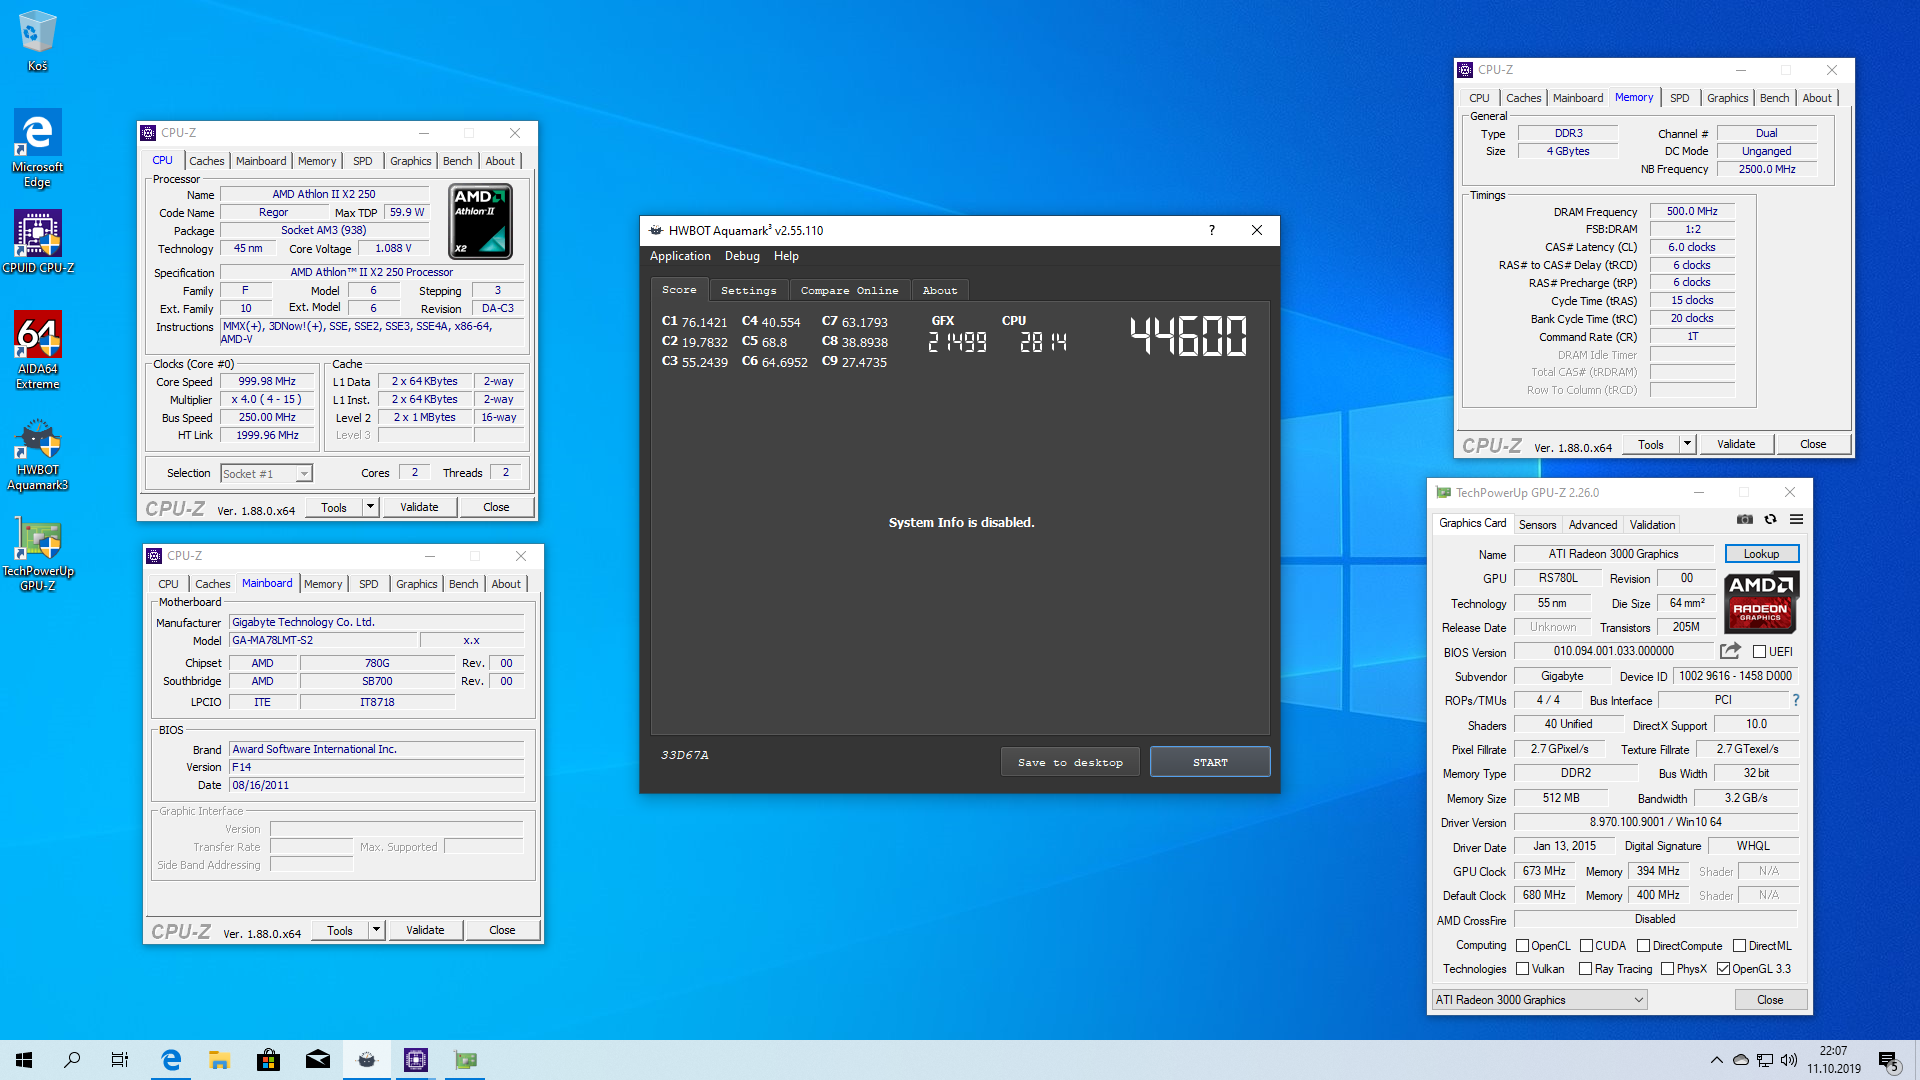The height and width of the screenshot is (1080, 1920).
Task: Click the Bus Interface question mark
Action: click(x=1796, y=700)
